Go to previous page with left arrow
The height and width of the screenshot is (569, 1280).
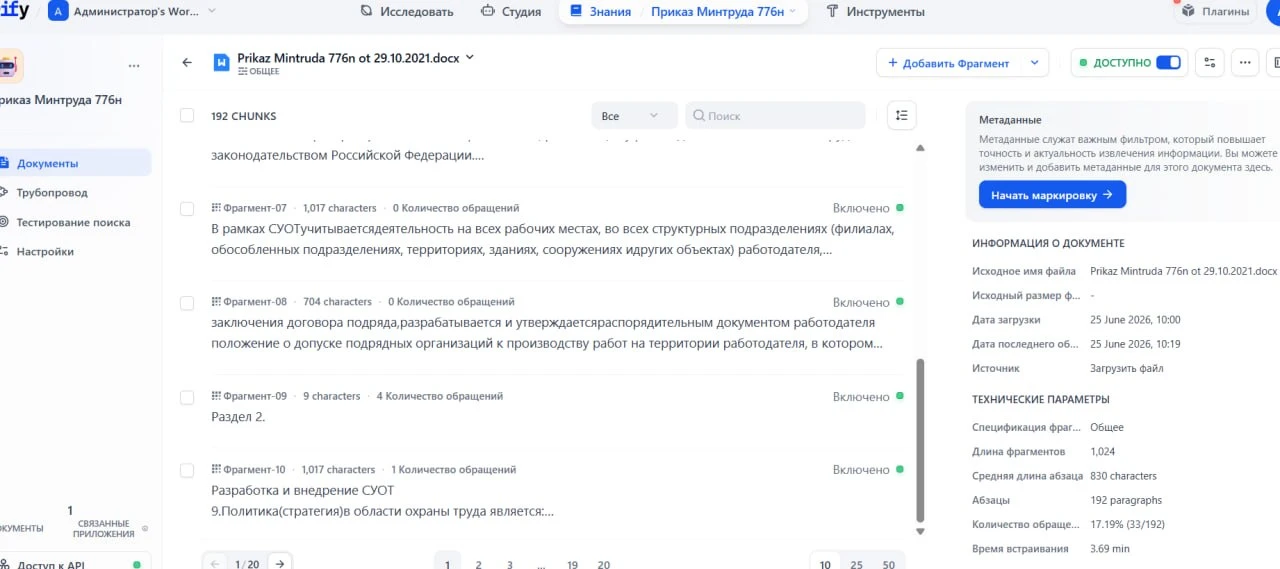[215, 564]
